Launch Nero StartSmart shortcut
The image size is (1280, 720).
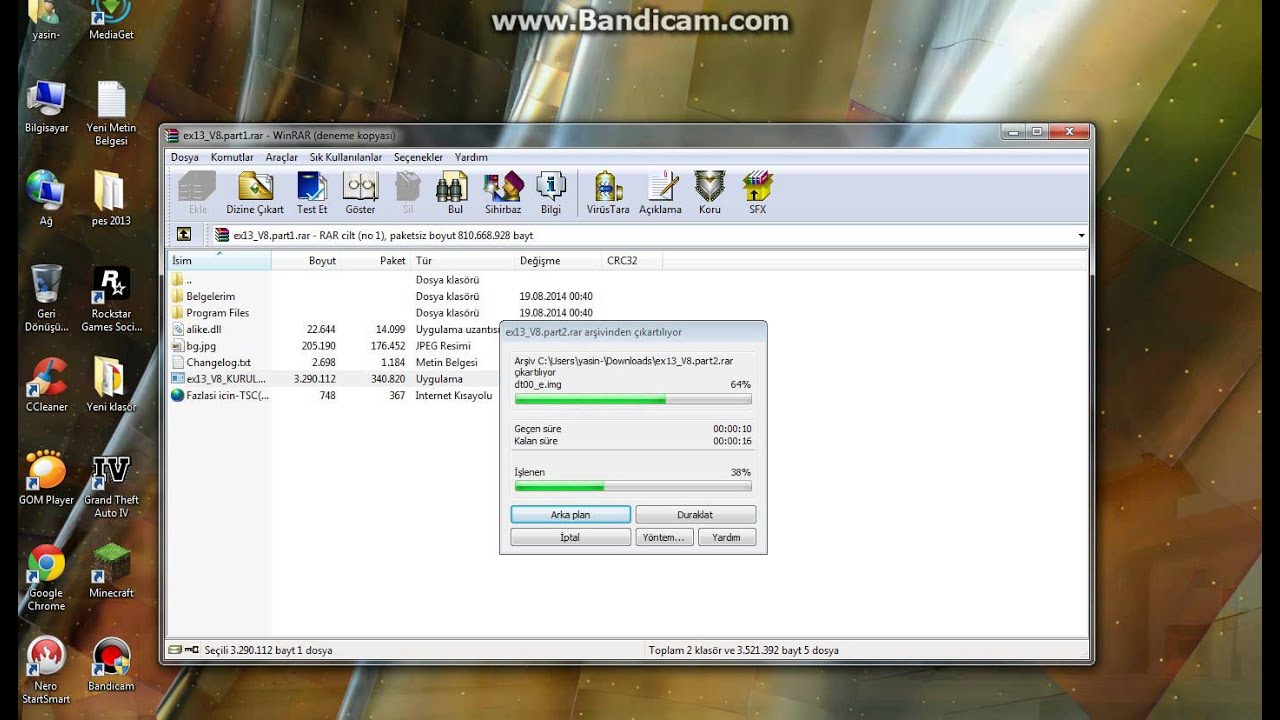point(46,670)
